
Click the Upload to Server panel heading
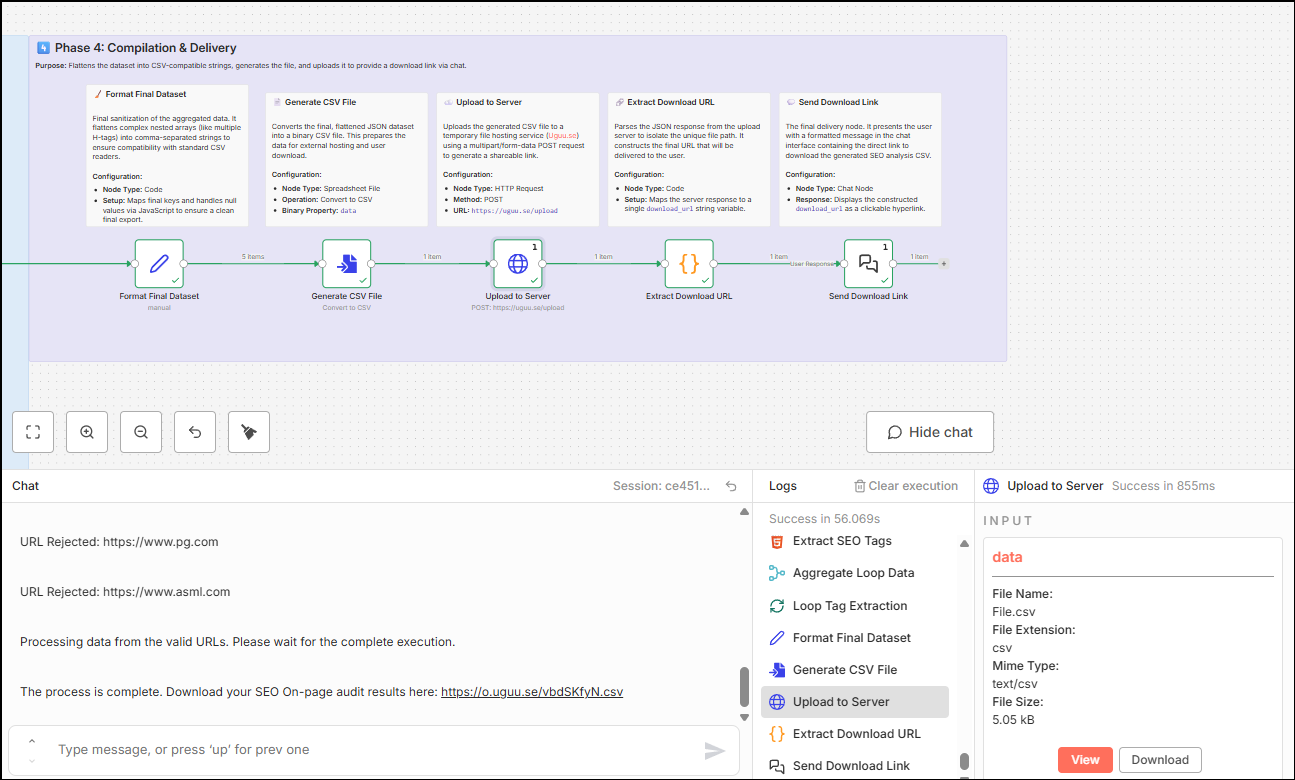pyautogui.click(x=1055, y=486)
